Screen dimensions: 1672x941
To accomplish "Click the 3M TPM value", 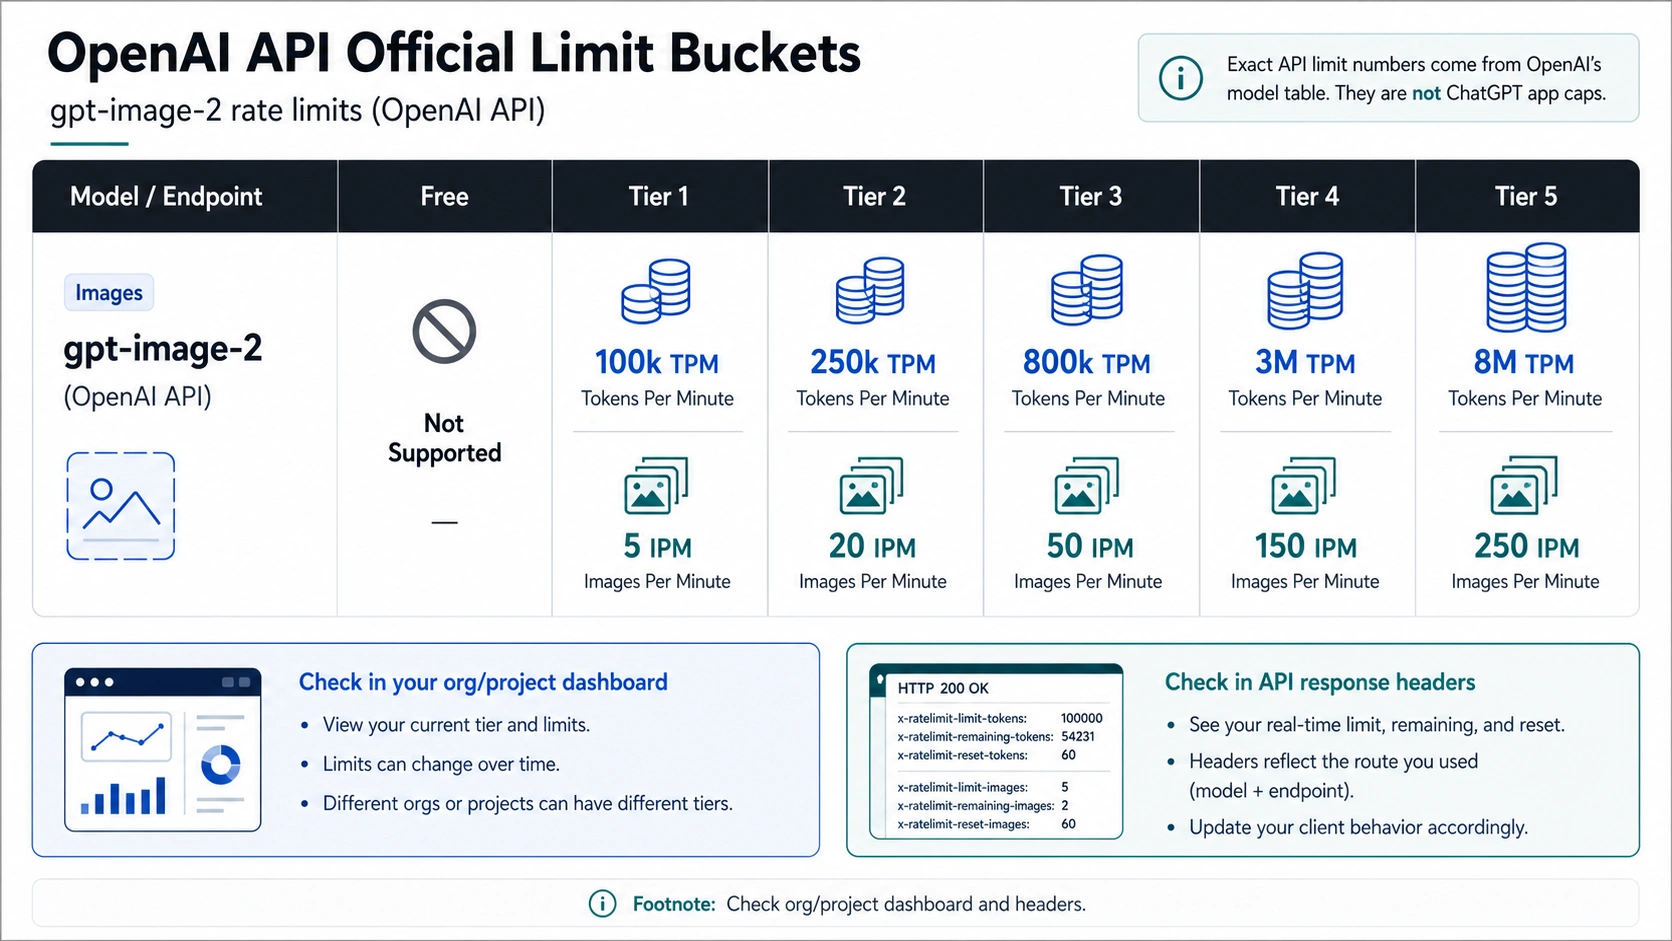I will pos(1305,362).
